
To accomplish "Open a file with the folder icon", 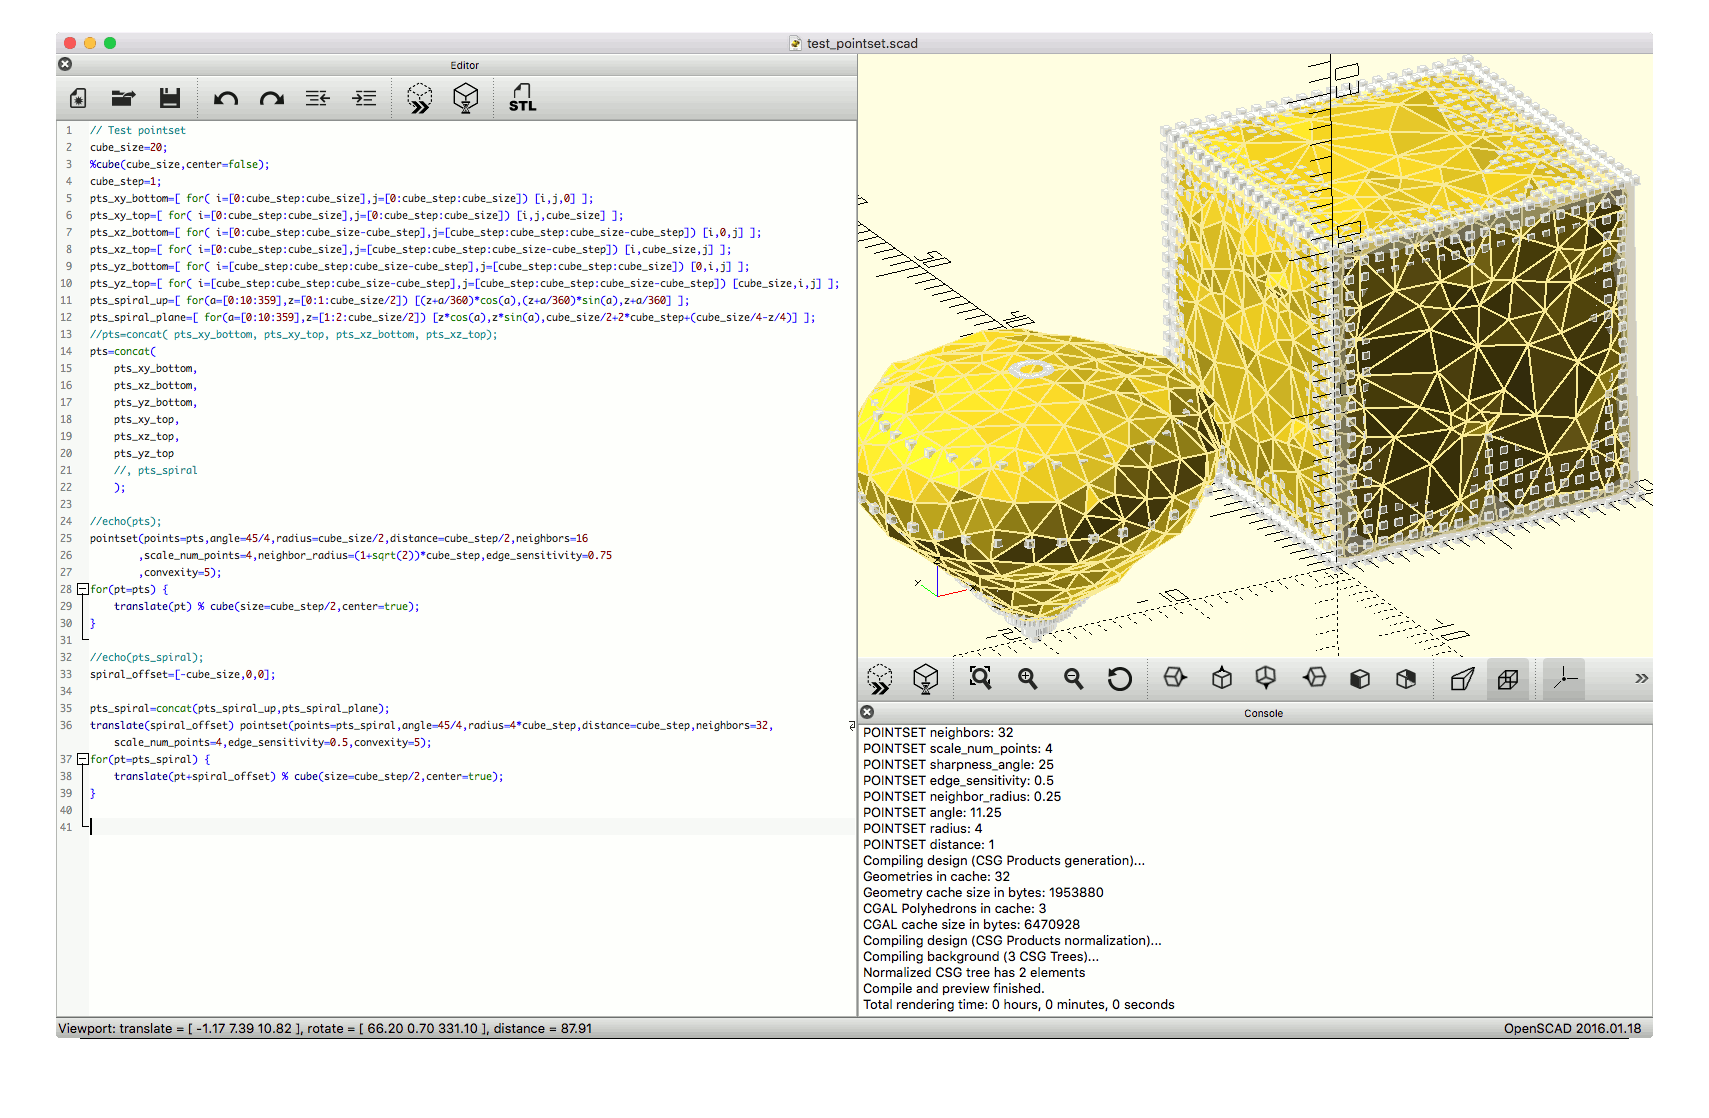I will [x=123, y=98].
